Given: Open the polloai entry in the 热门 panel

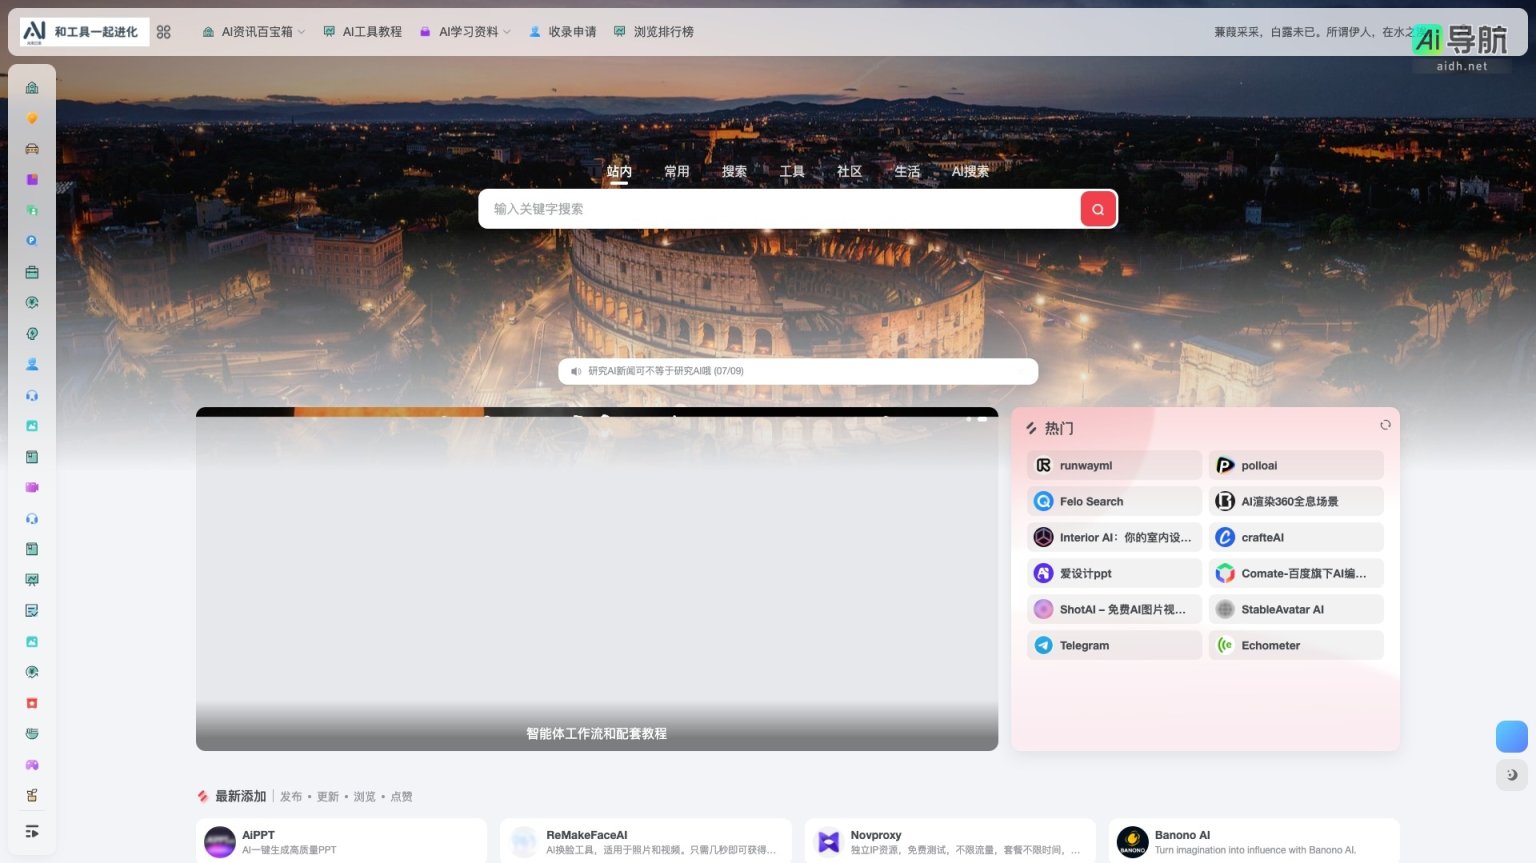Looking at the screenshot, I should pos(1259,465).
